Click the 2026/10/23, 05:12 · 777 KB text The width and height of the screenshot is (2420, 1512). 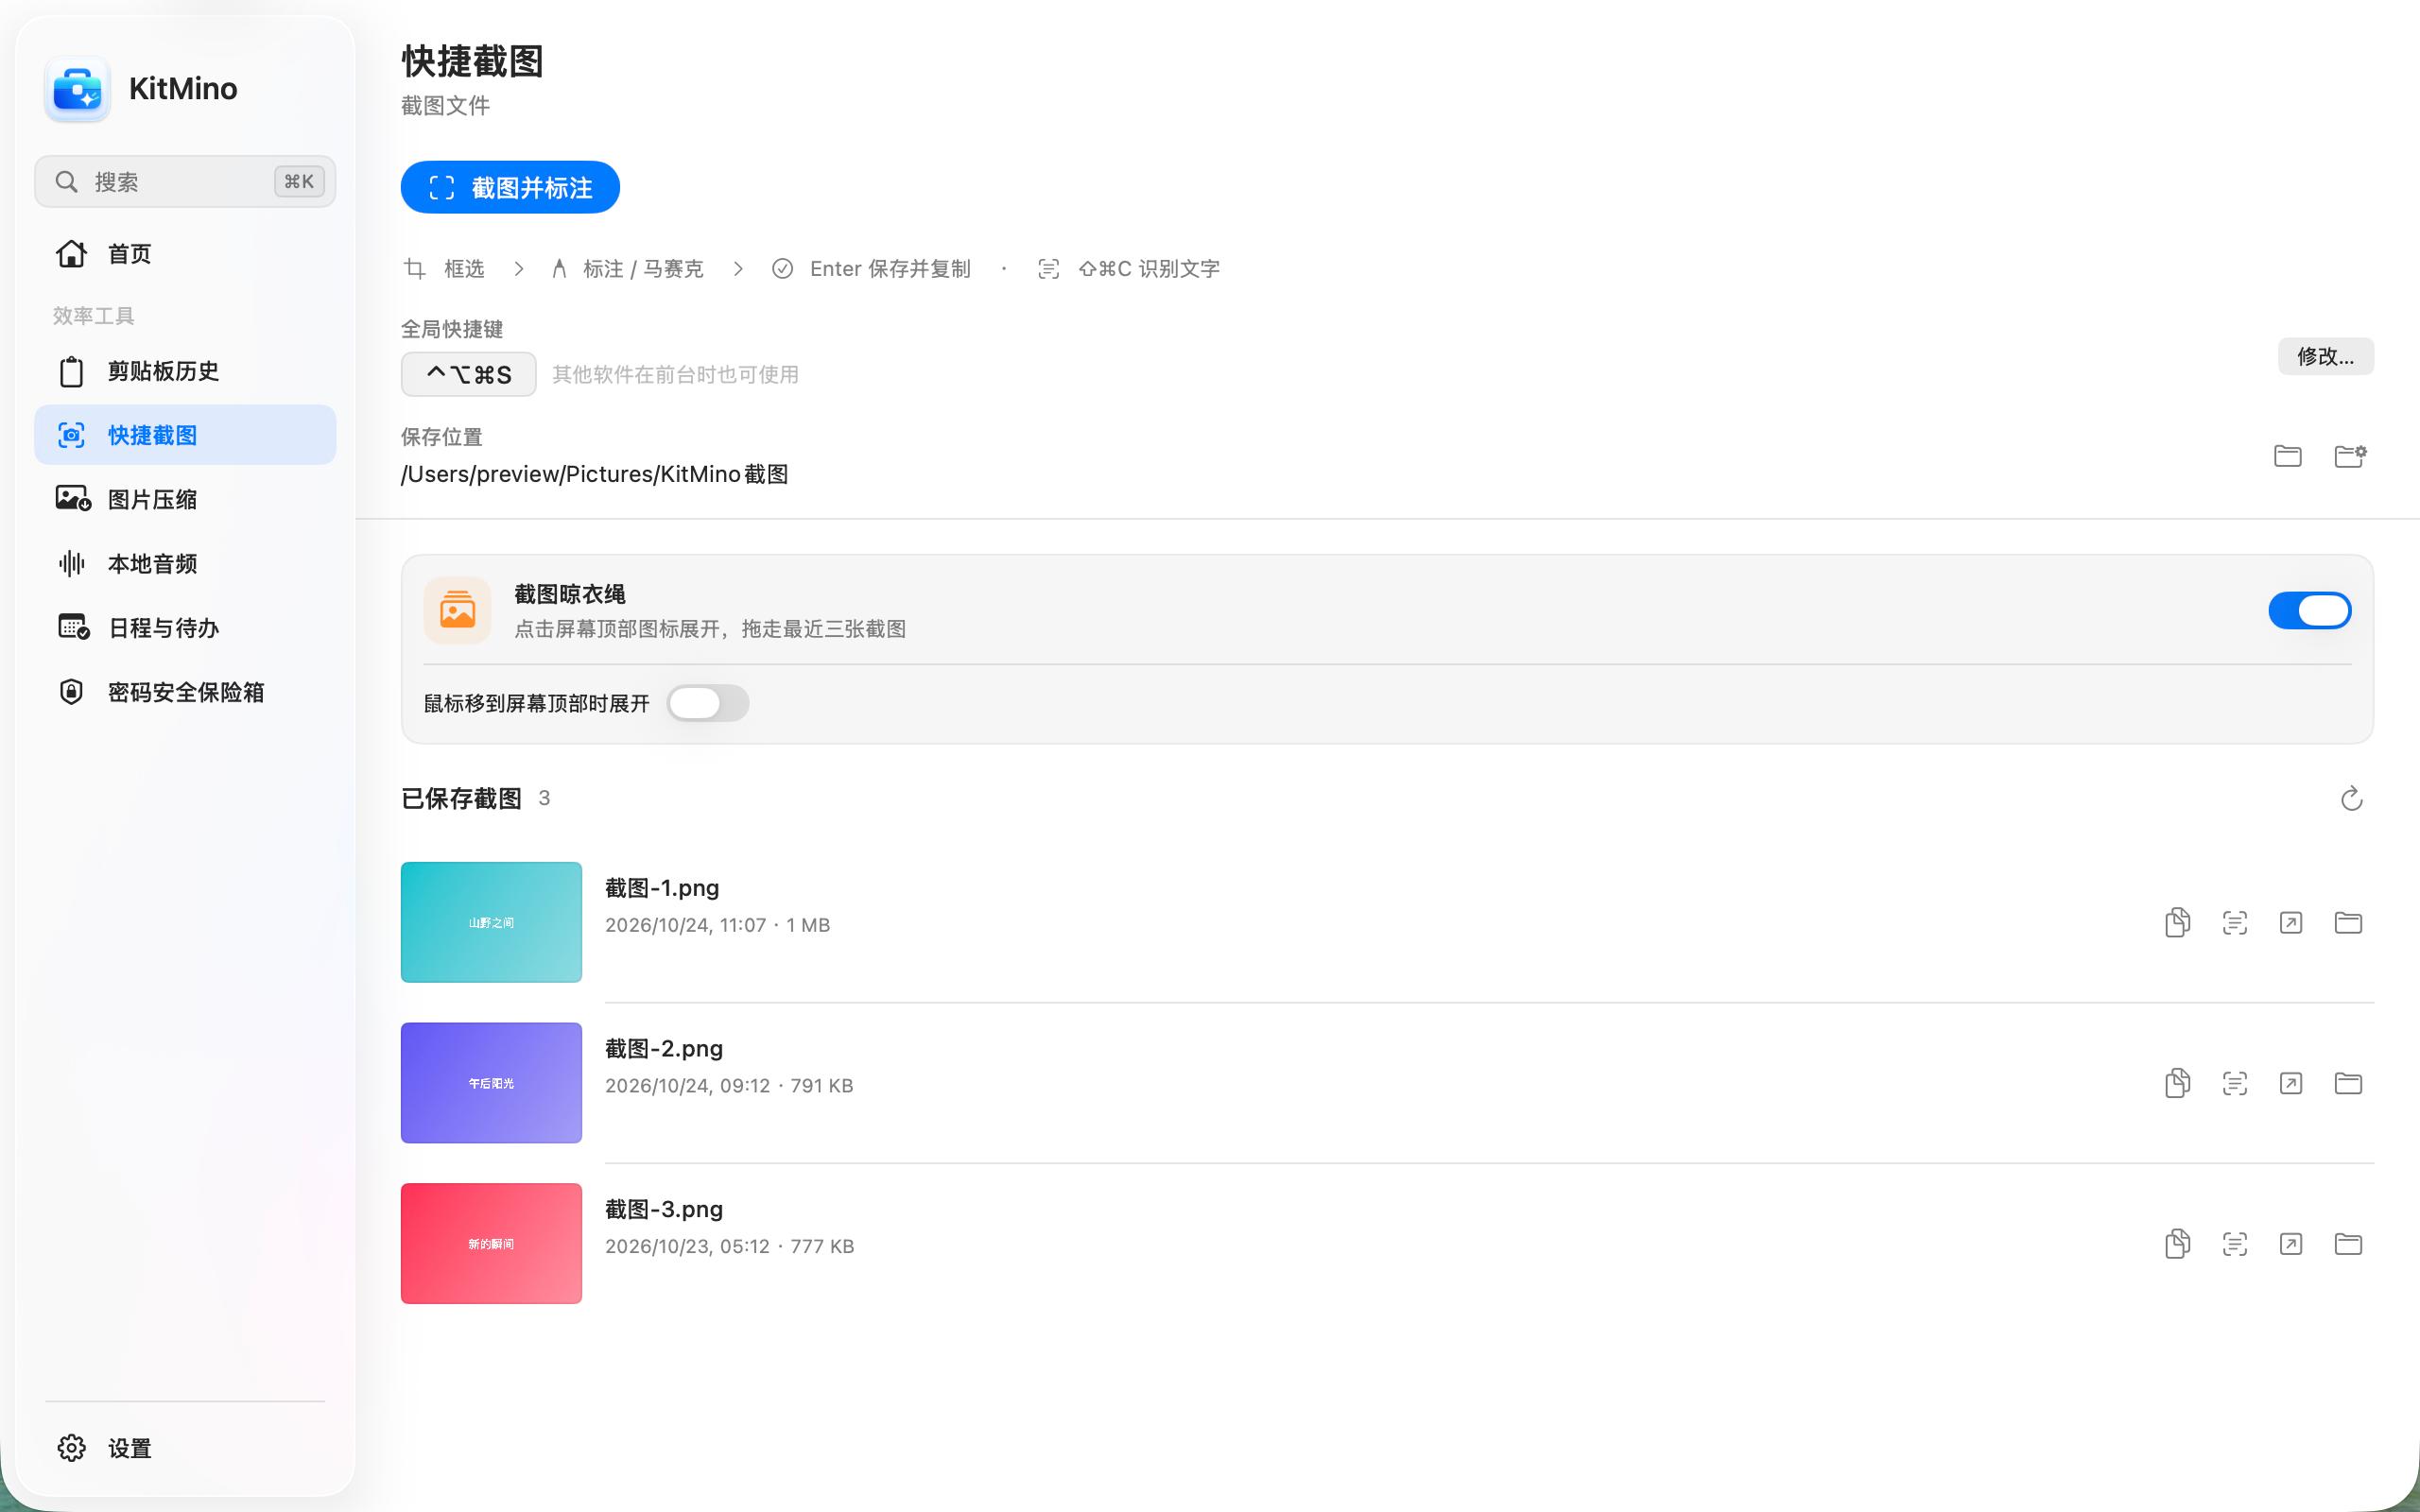tap(730, 1246)
